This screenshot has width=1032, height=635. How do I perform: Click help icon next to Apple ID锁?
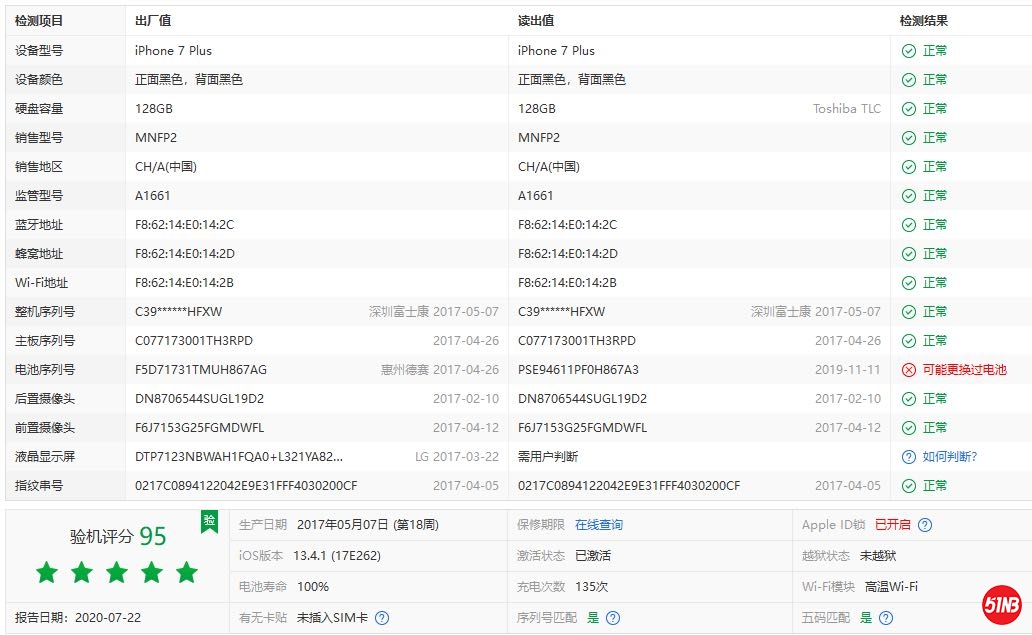[925, 525]
